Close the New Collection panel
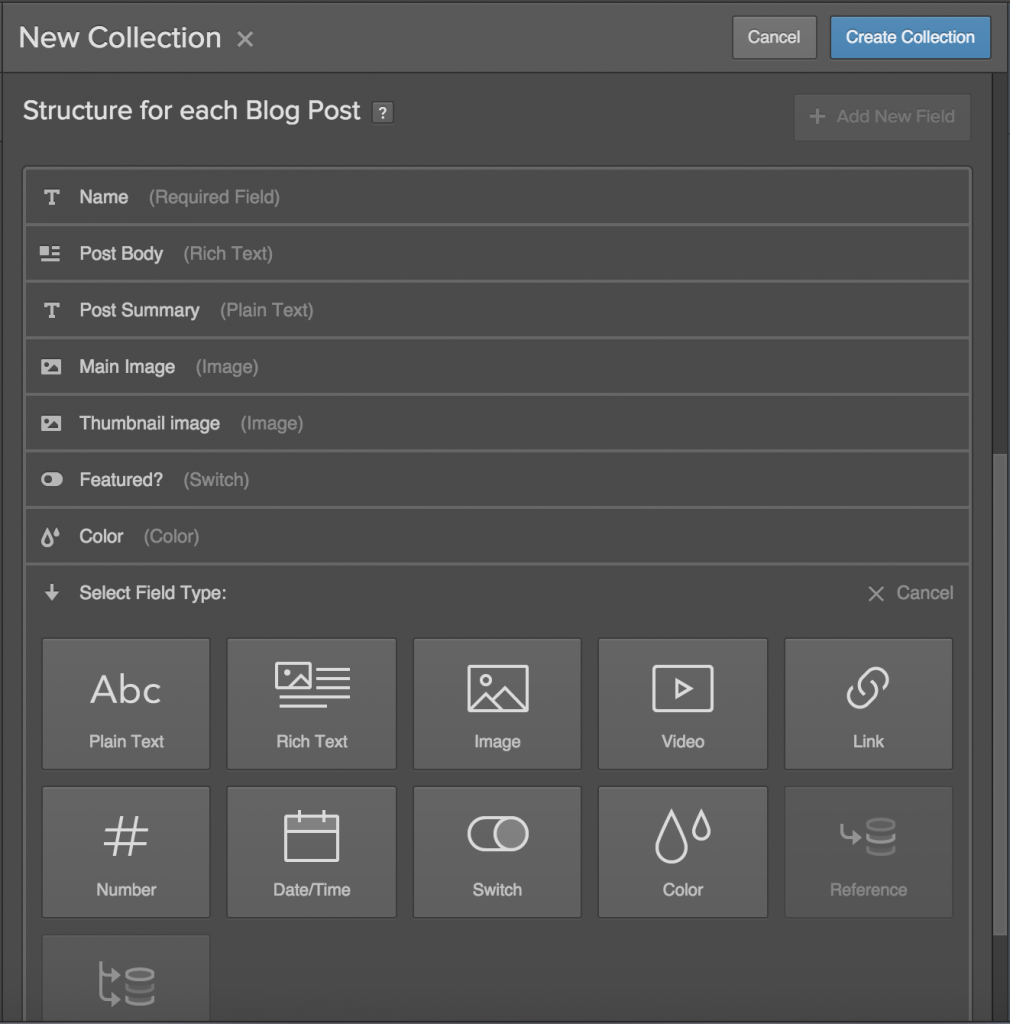Viewport: 1010px width, 1024px height. (243, 39)
